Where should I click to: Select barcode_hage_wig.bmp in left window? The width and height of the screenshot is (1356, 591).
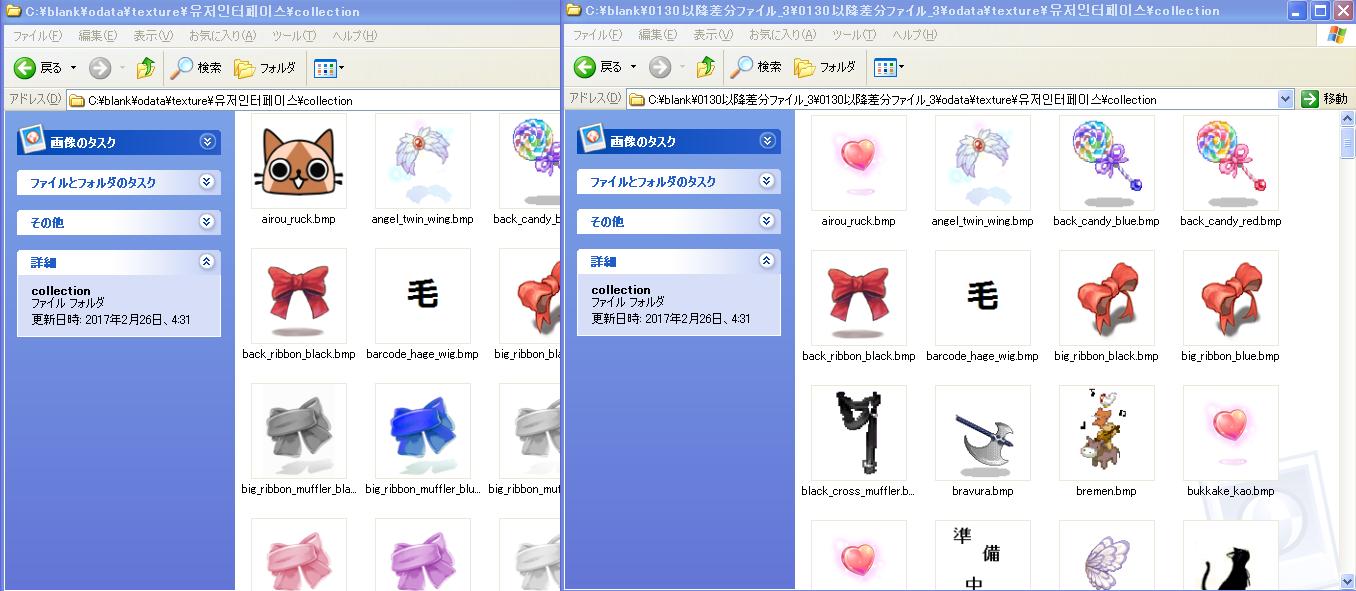(423, 296)
